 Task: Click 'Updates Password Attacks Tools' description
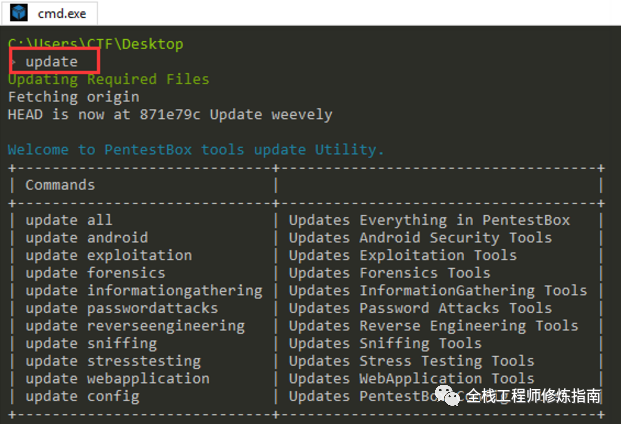(x=420, y=308)
